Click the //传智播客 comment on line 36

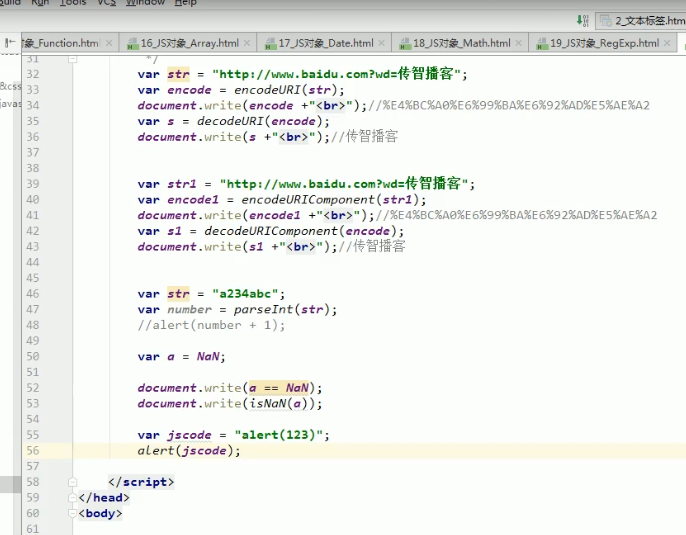[364, 136]
